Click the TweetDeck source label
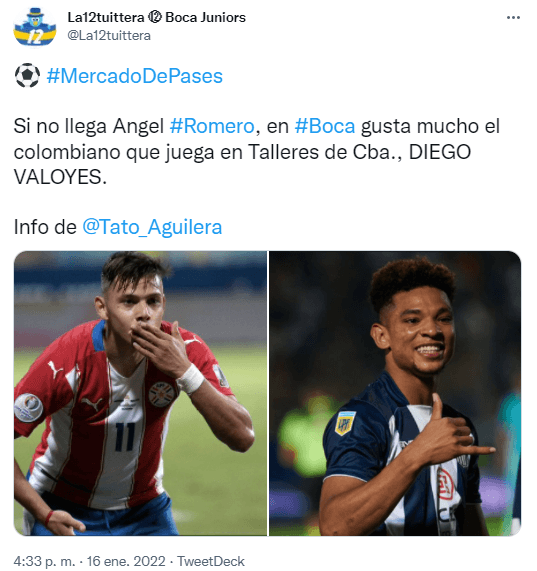 (211, 561)
